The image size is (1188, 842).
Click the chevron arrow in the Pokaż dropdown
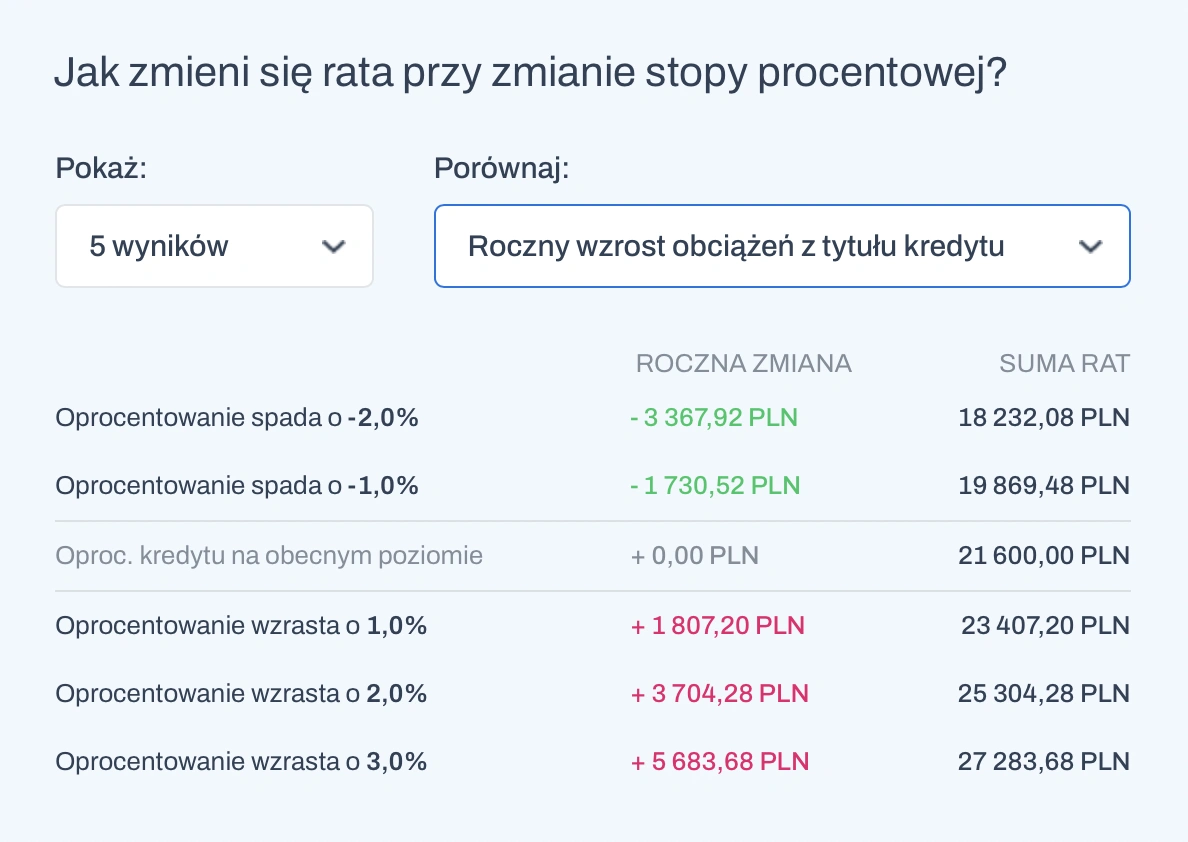point(333,247)
